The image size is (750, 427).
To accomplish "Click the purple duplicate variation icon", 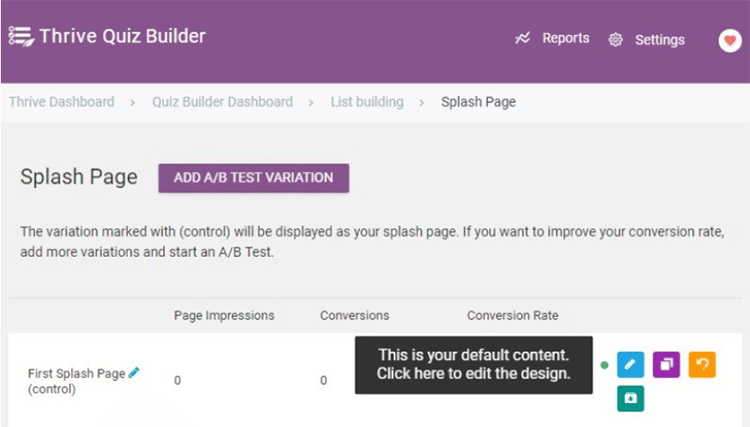I will click(x=666, y=365).
